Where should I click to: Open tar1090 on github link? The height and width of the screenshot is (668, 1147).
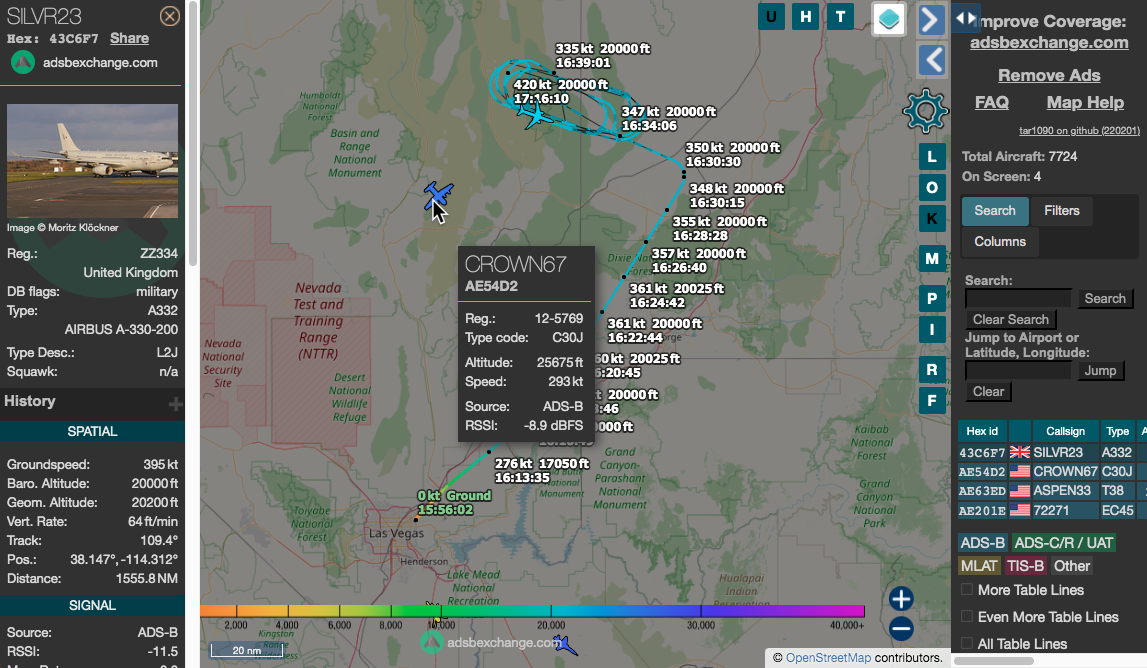tap(1079, 131)
